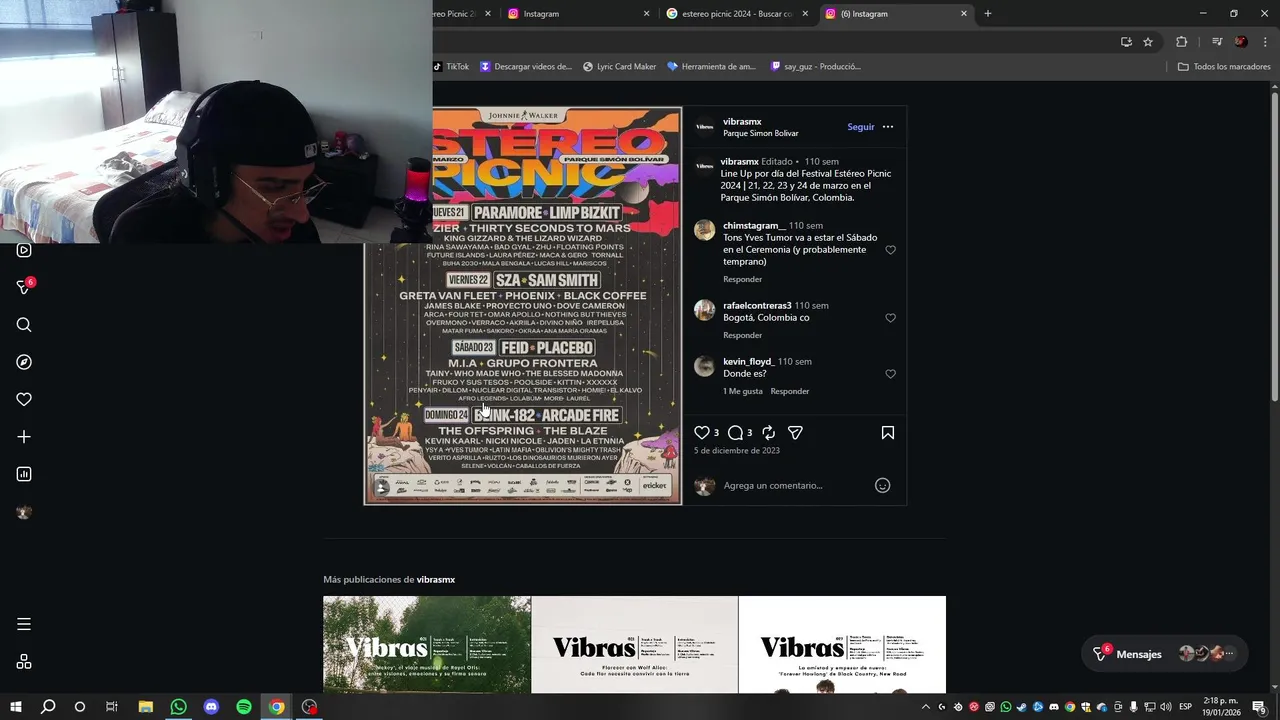Image resolution: width=1280 pixels, height=720 pixels.
Task: Open the chimstagram__ profile link
Action: tap(754, 226)
